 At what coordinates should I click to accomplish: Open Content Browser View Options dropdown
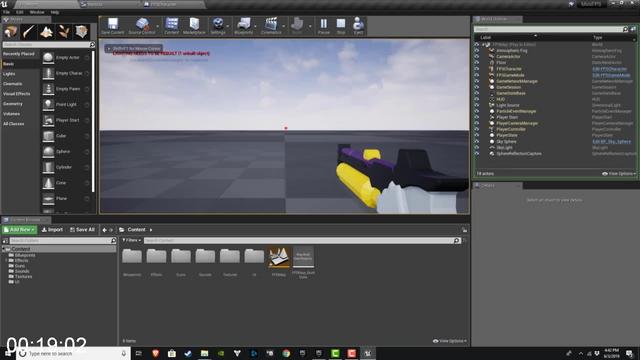coord(449,341)
